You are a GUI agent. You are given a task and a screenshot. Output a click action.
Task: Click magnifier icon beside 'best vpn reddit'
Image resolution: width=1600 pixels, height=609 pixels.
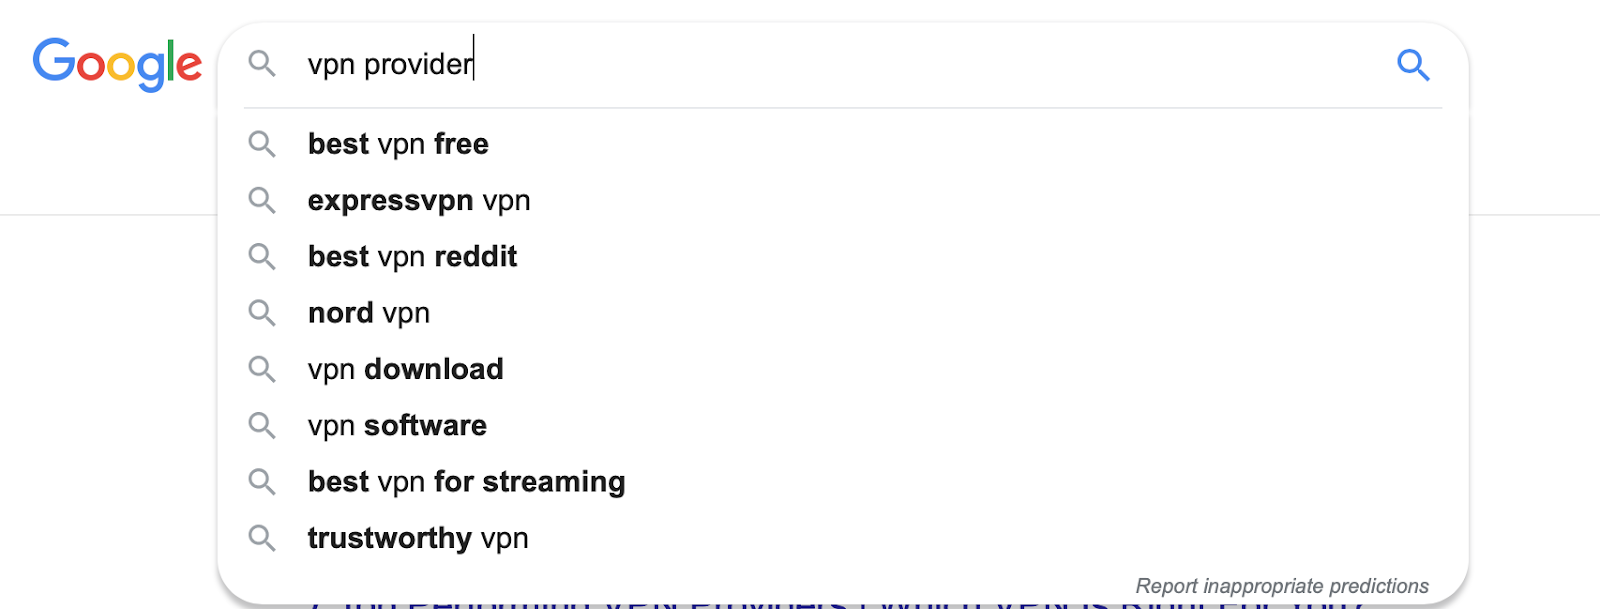[x=262, y=256]
